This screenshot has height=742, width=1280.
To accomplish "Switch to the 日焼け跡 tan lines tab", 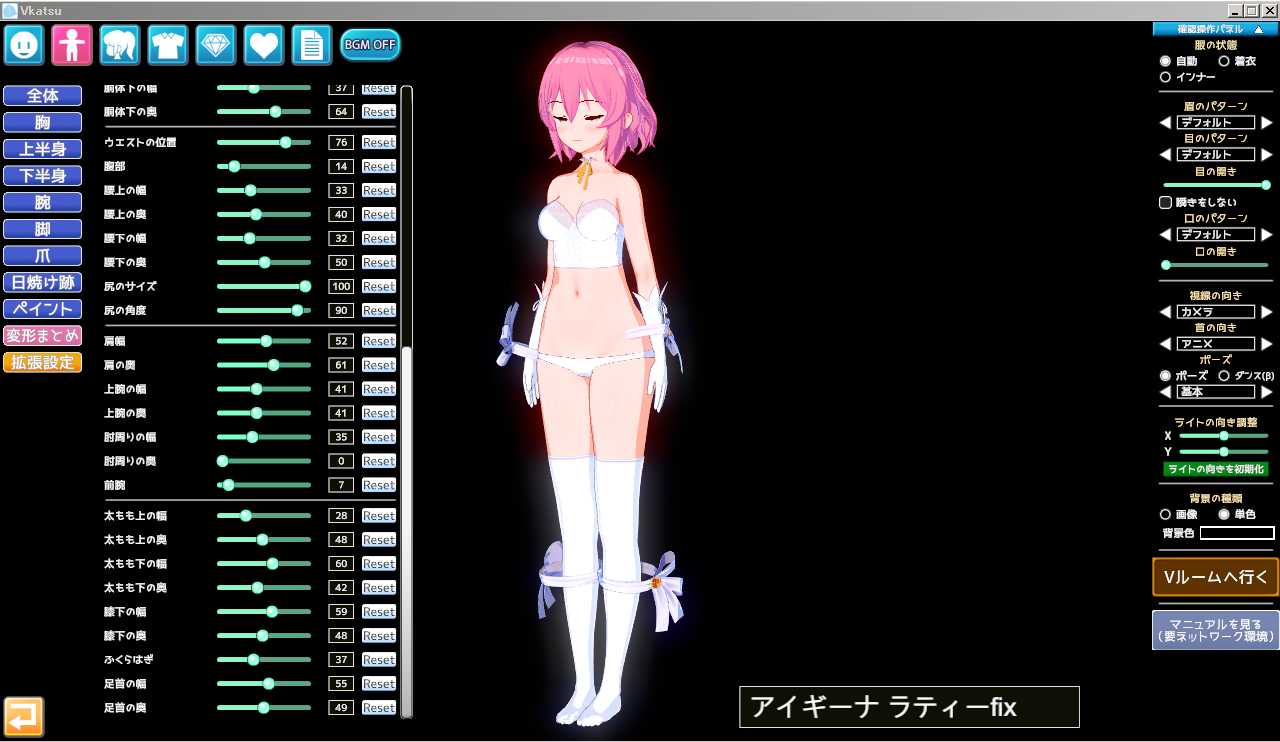I will tap(42, 283).
